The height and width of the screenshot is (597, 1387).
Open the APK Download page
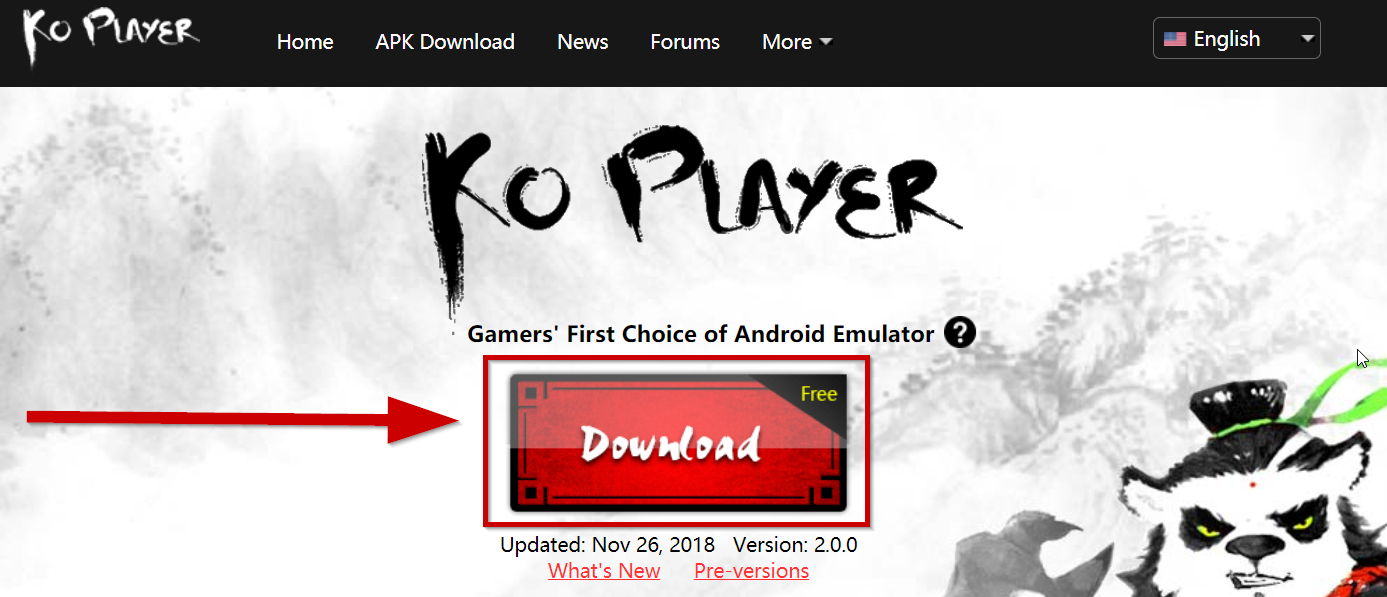point(445,42)
